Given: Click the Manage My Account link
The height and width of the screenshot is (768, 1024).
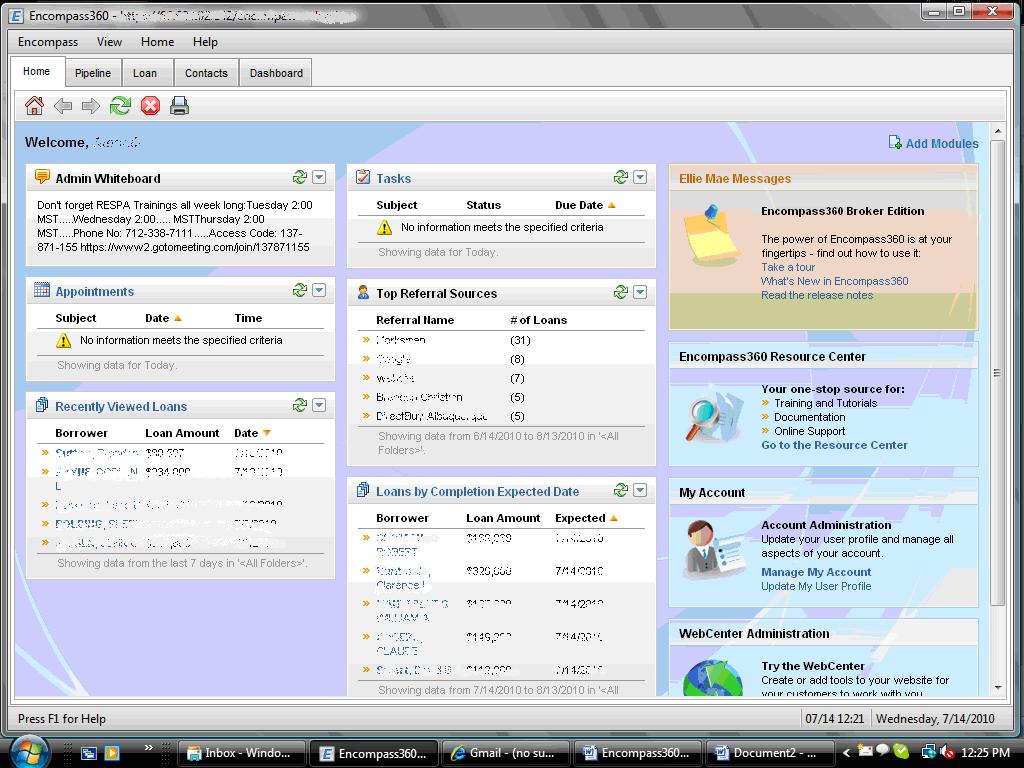Looking at the screenshot, I should tap(816, 572).
